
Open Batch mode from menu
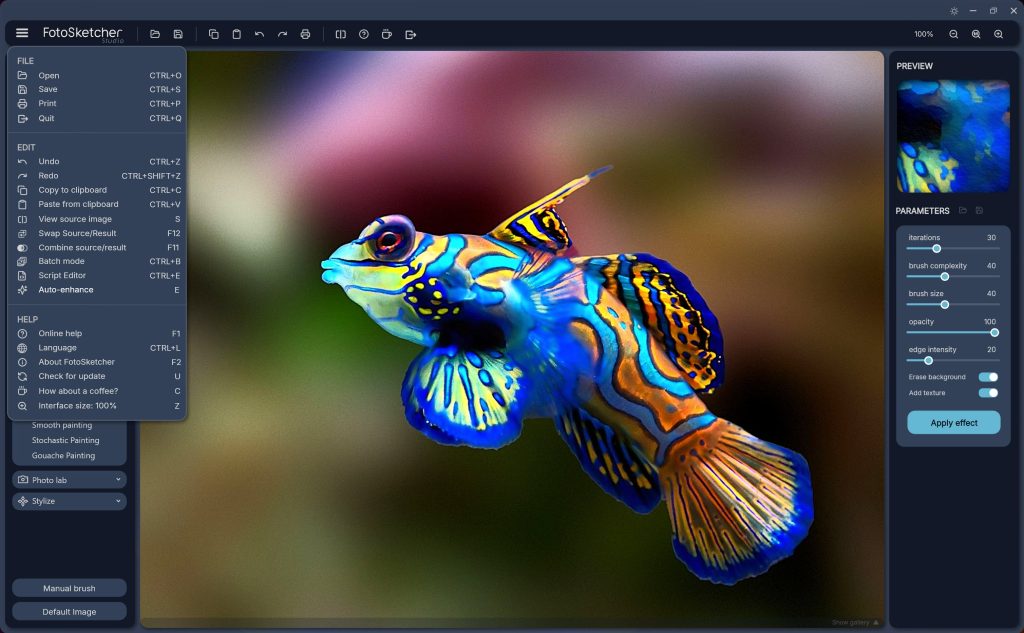(x=98, y=261)
